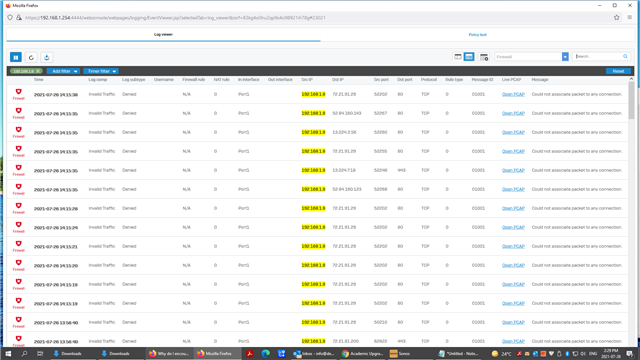640x360 pixels.
Task: Switch to 'Why do I encou...' Firefox taskbar window
Action: coord(169,353)
